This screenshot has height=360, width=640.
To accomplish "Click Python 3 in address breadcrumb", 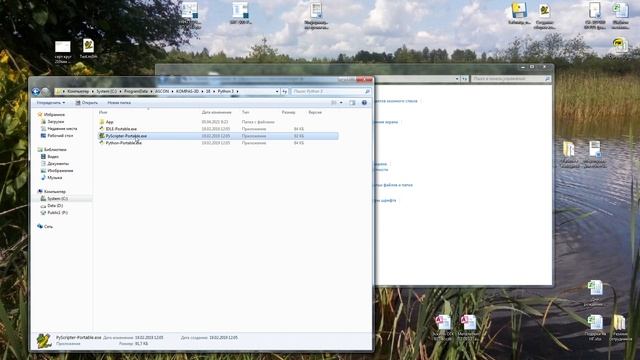I will [x=226, y=91].
